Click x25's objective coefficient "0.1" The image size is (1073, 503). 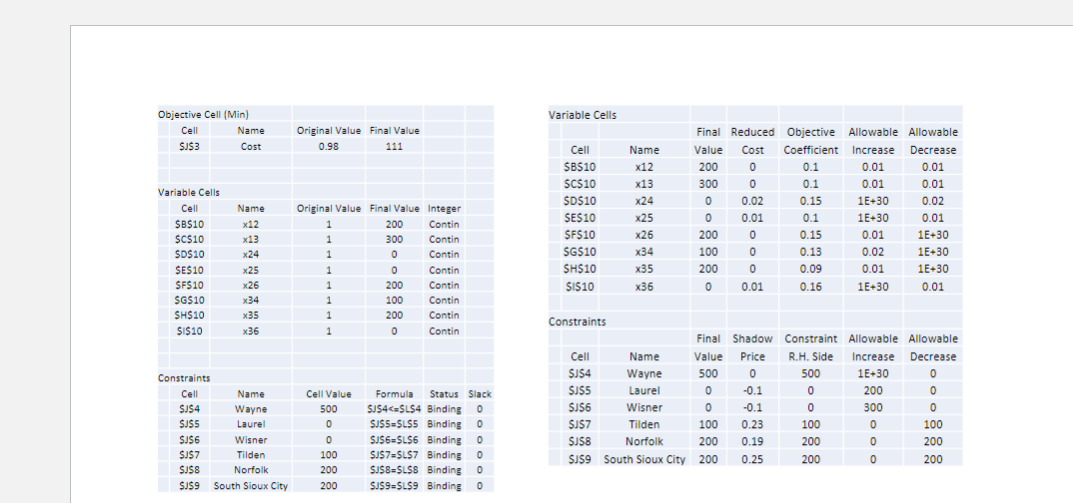coord(811,218)
